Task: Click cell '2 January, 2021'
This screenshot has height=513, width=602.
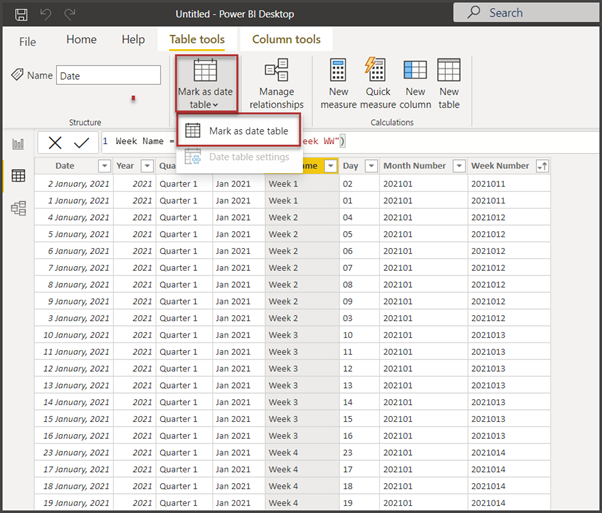Action: [x=74, y=184]
